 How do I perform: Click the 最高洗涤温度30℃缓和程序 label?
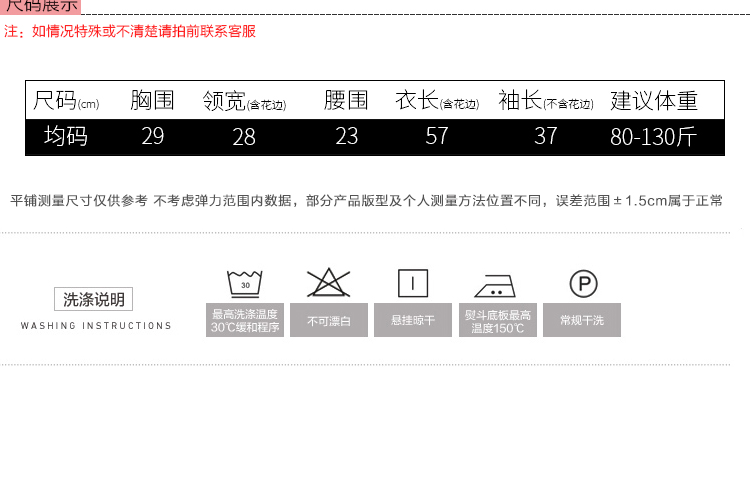(x=244, y=320)
